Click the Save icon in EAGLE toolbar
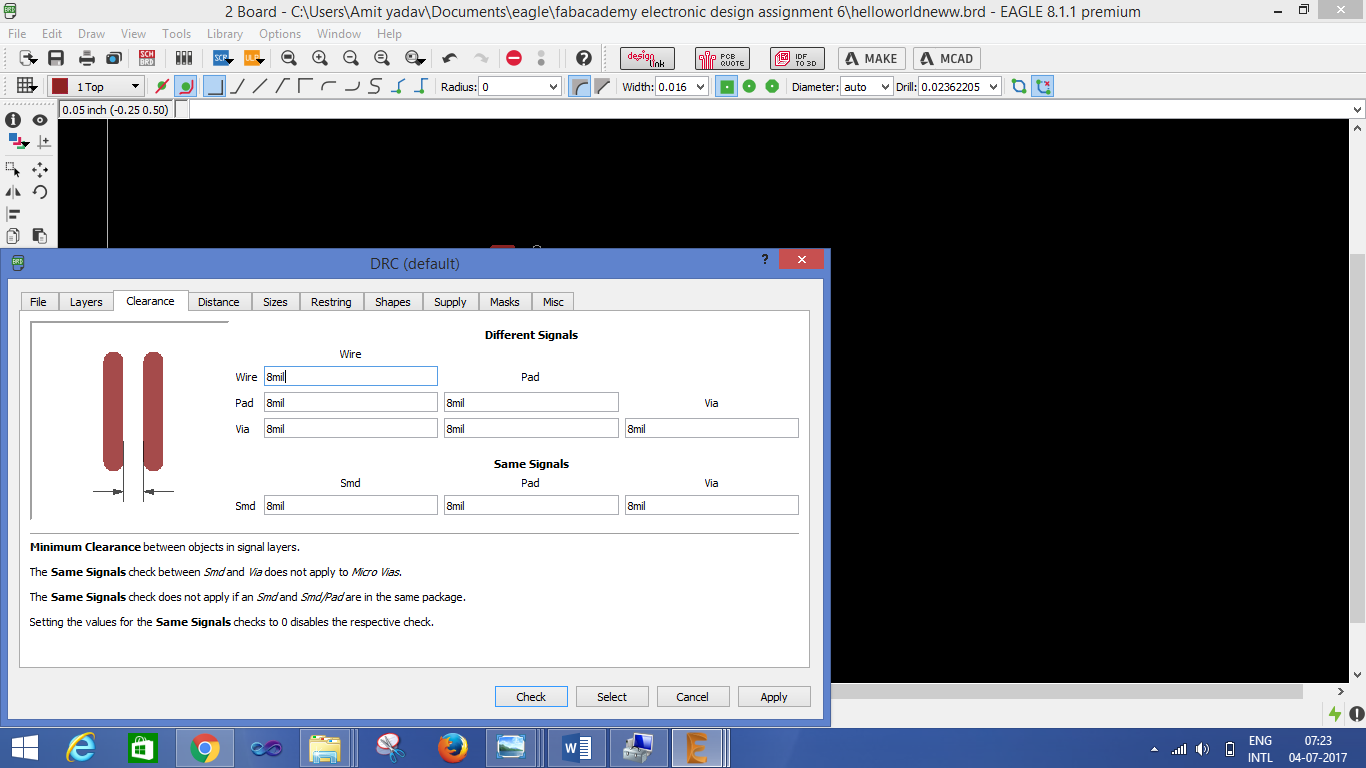The height and width of the screenshot is (768, 1366). point(57,58)
